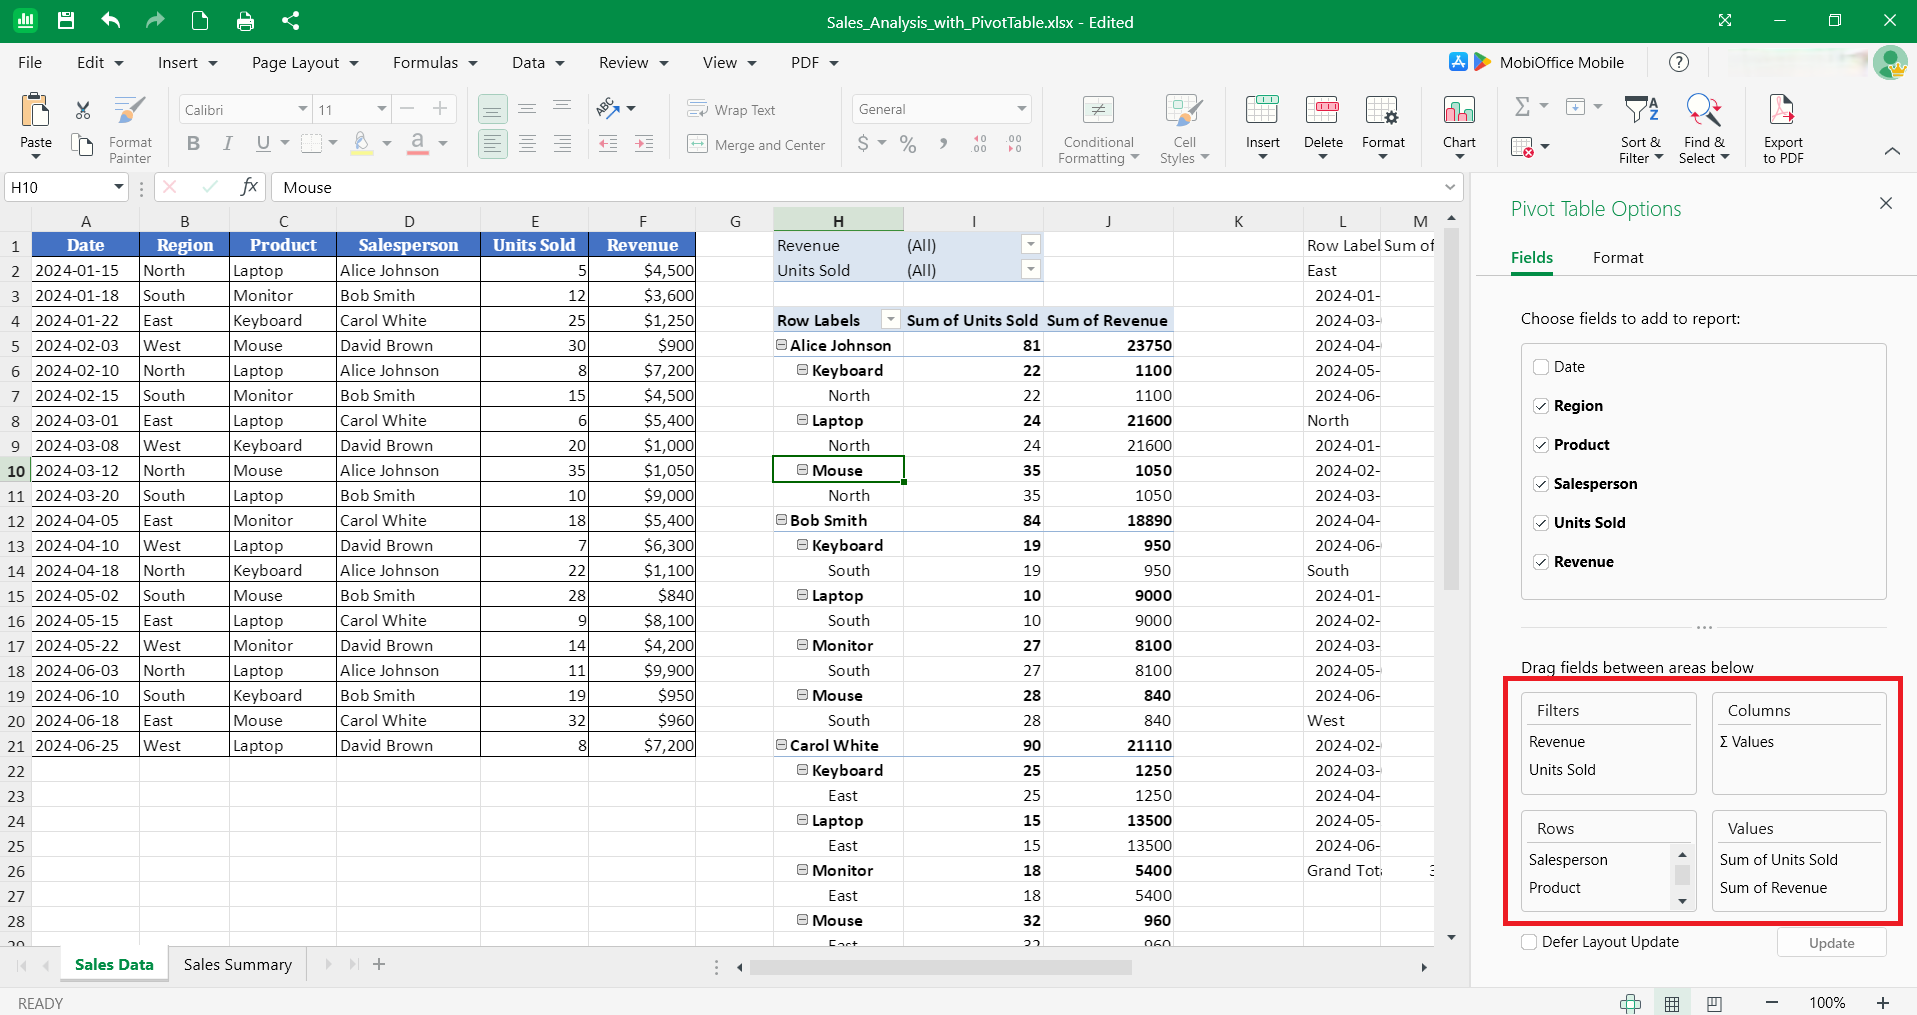This screenshot has height=1015, width=1917.
Task: Click the Update button
Action: click(x=1831, y=943)
